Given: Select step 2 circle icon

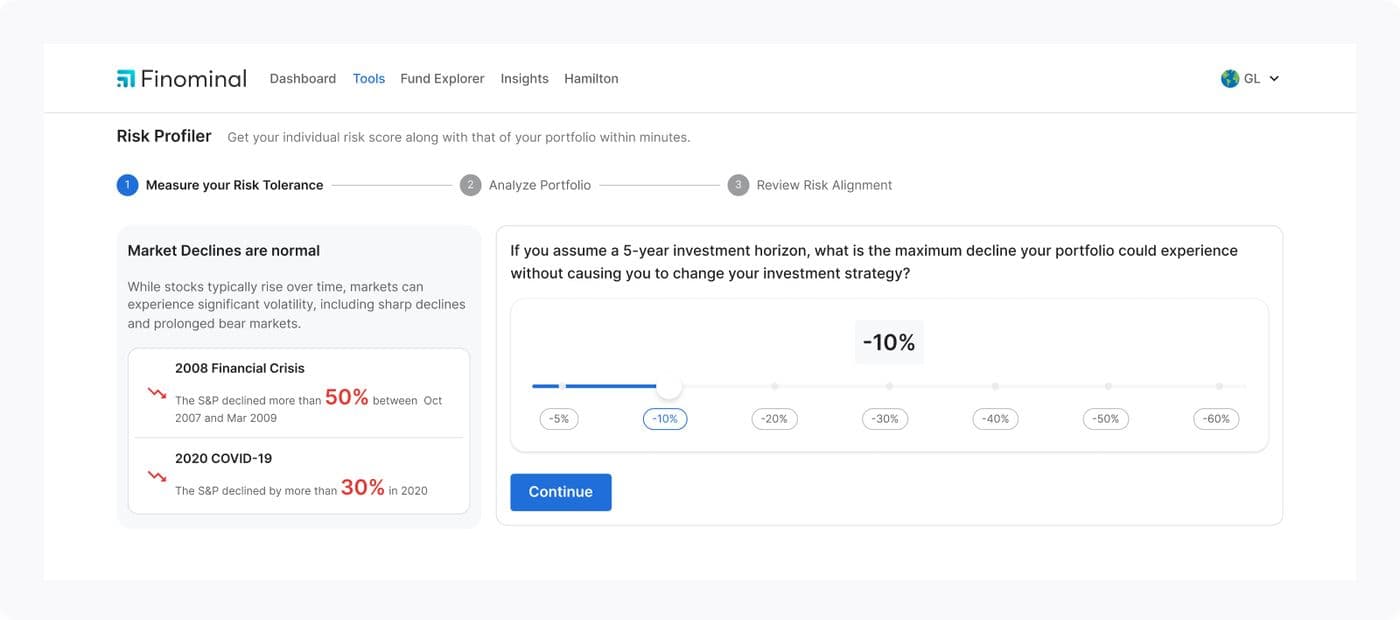Looking at the screenshot, I should click(x=470, y=185).
